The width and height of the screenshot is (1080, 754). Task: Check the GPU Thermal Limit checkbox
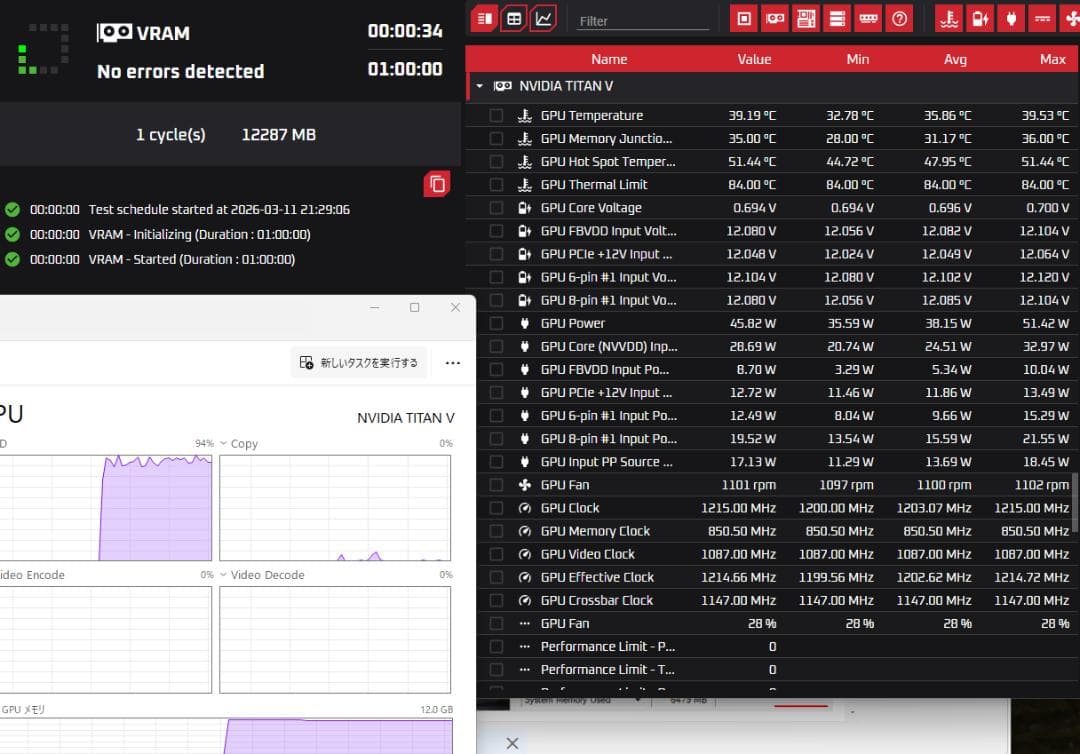click(496, 185)
